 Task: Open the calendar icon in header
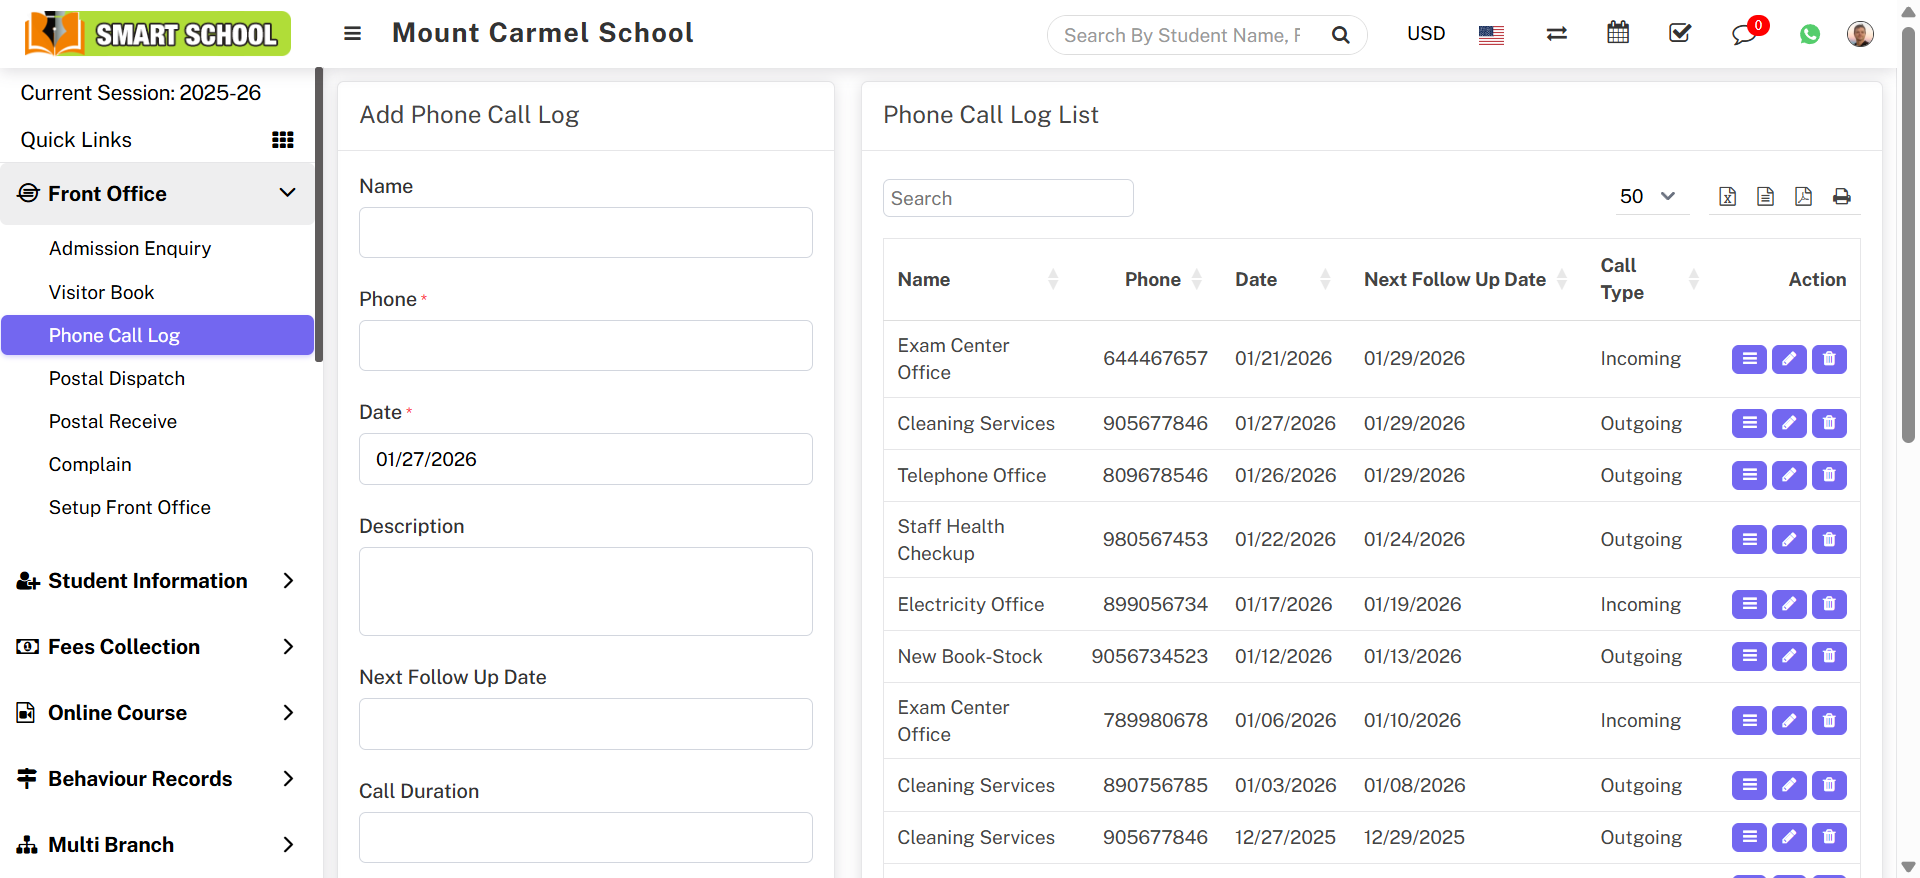pyautogui.click(x=1617, y=33)
